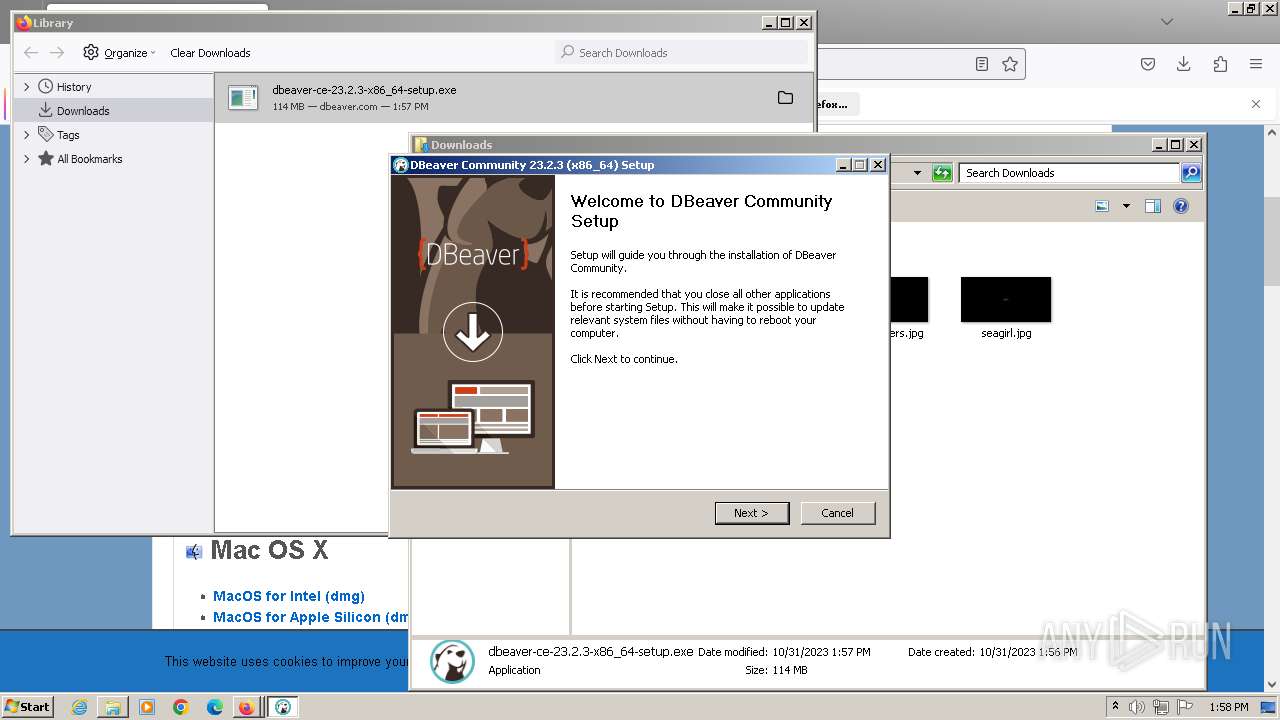1280x720 pixels.
Task: Open volume speaker tray icon
Action: click(x=1138, y=707)
